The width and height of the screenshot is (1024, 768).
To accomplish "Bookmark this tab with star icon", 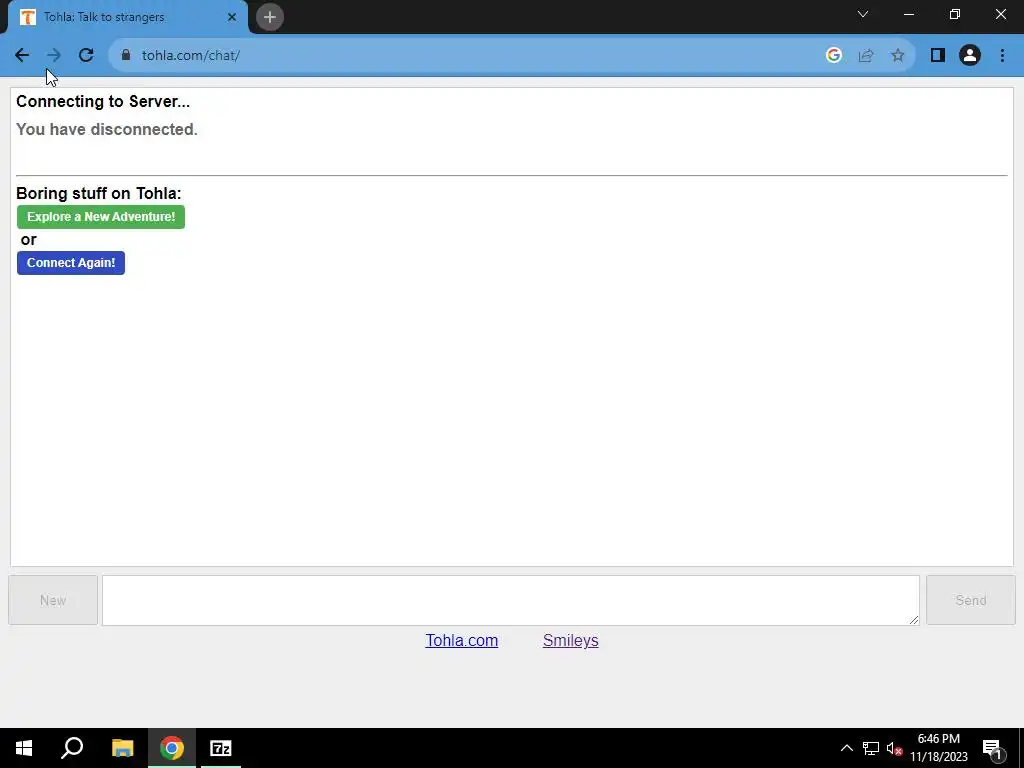I will pos(898,56).
